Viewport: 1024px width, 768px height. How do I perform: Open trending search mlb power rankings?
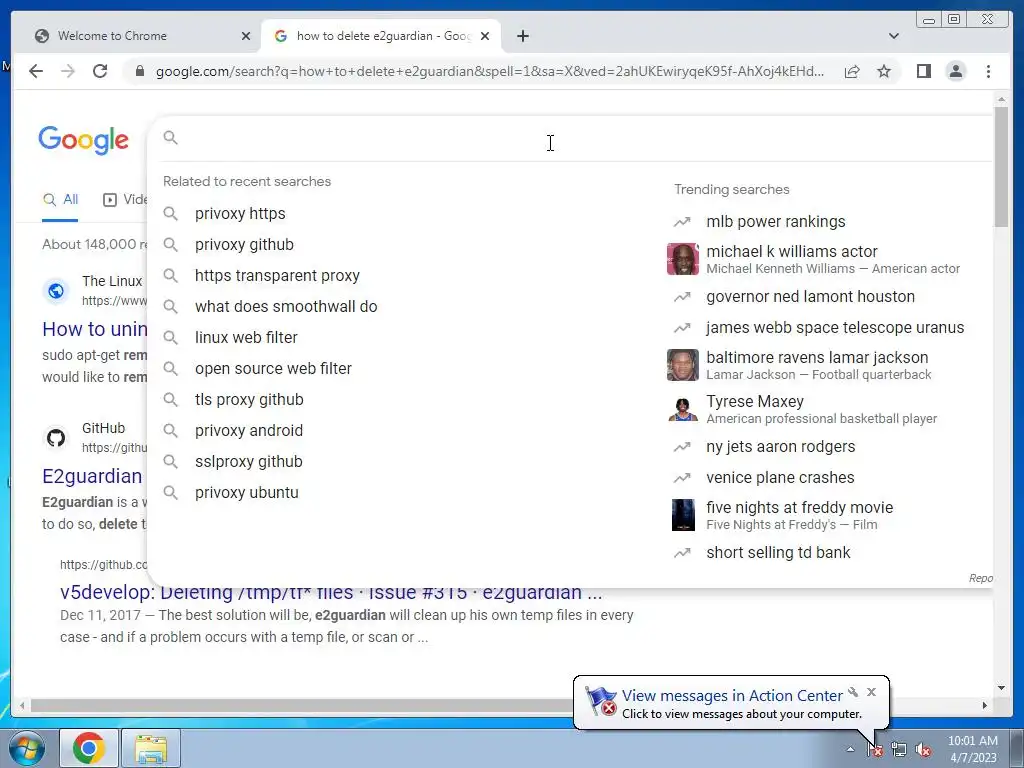[775, 221]
